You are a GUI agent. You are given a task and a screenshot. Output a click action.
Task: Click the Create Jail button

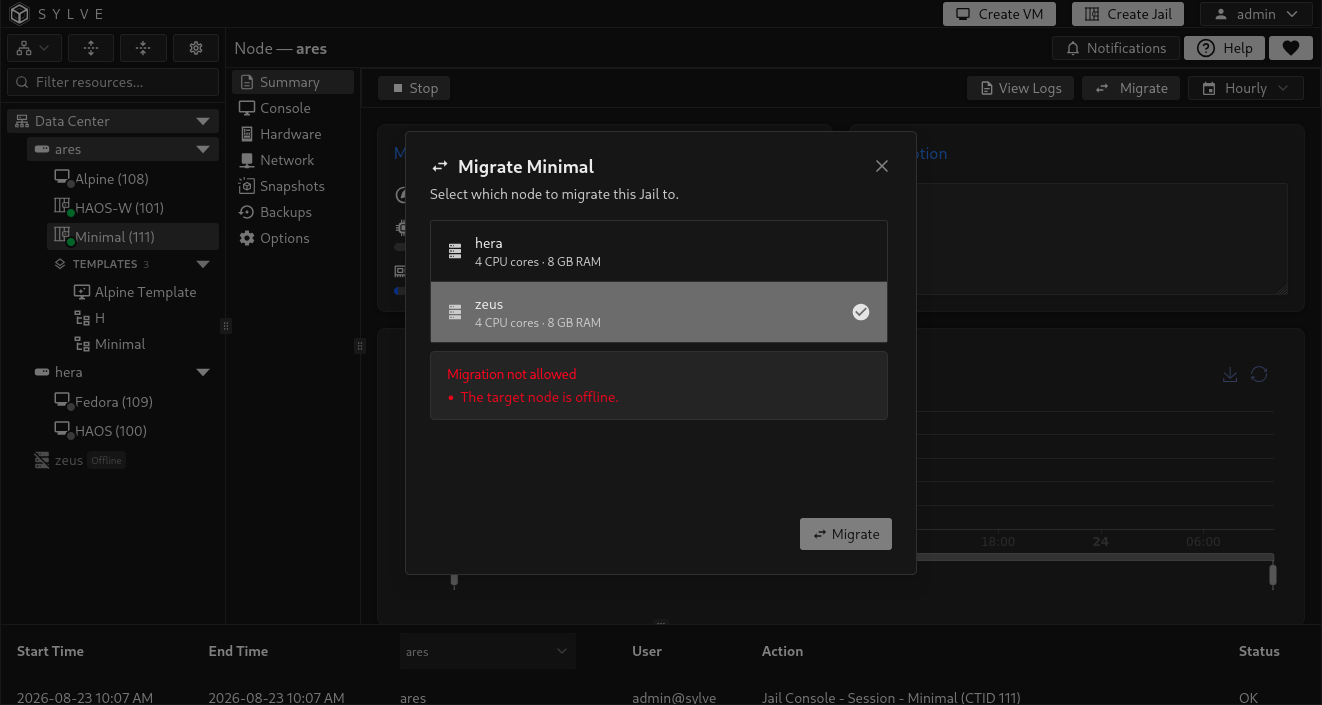pos(1128,14)
